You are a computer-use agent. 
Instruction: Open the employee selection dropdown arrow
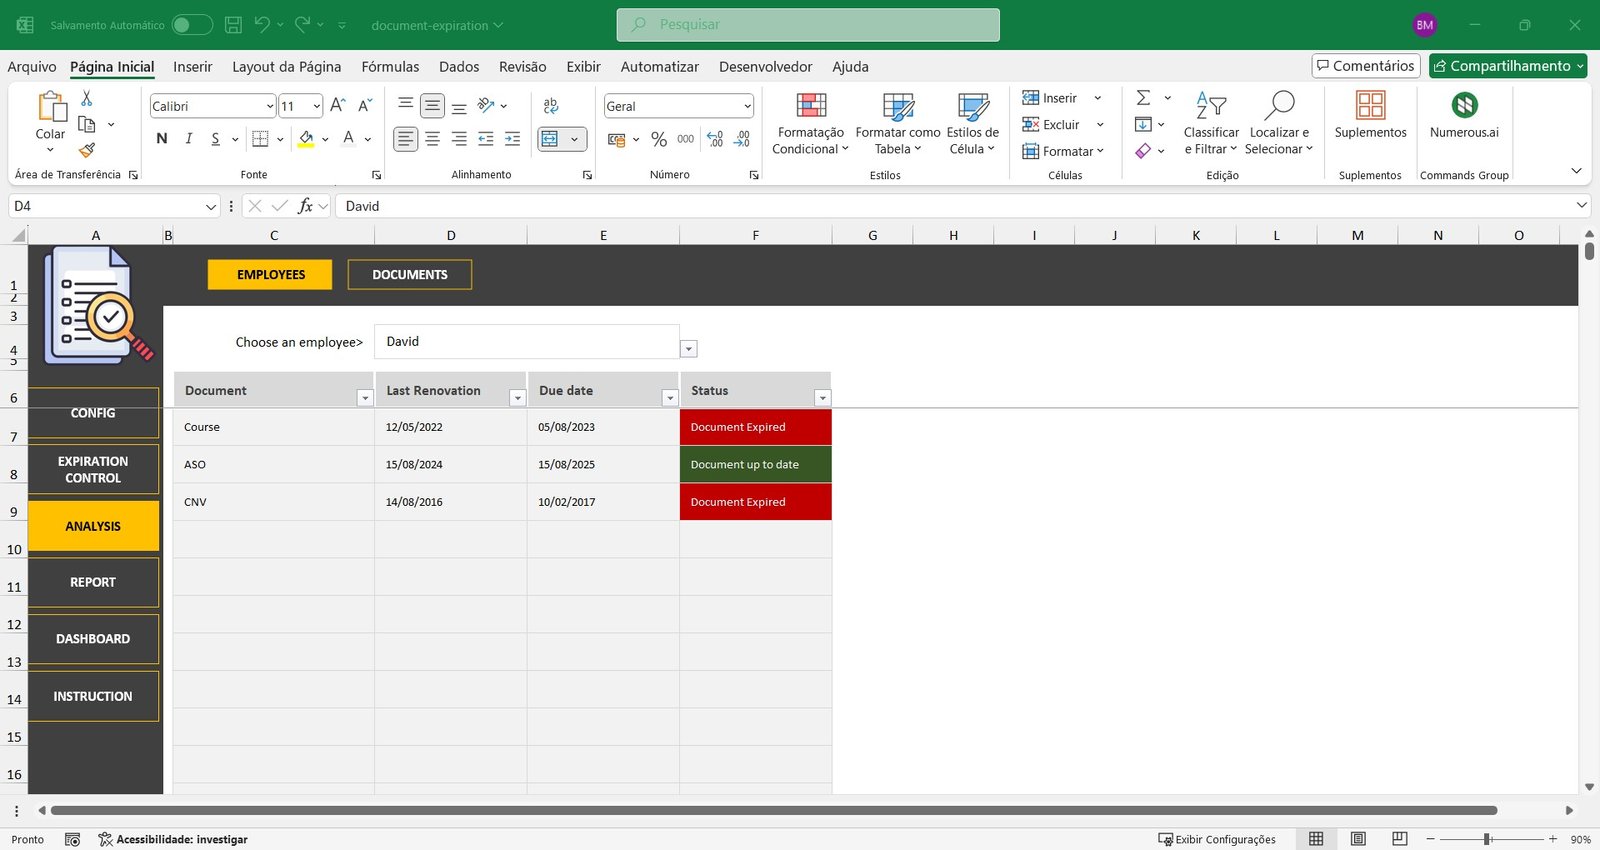pyautogui.click(x=689, y=349)
